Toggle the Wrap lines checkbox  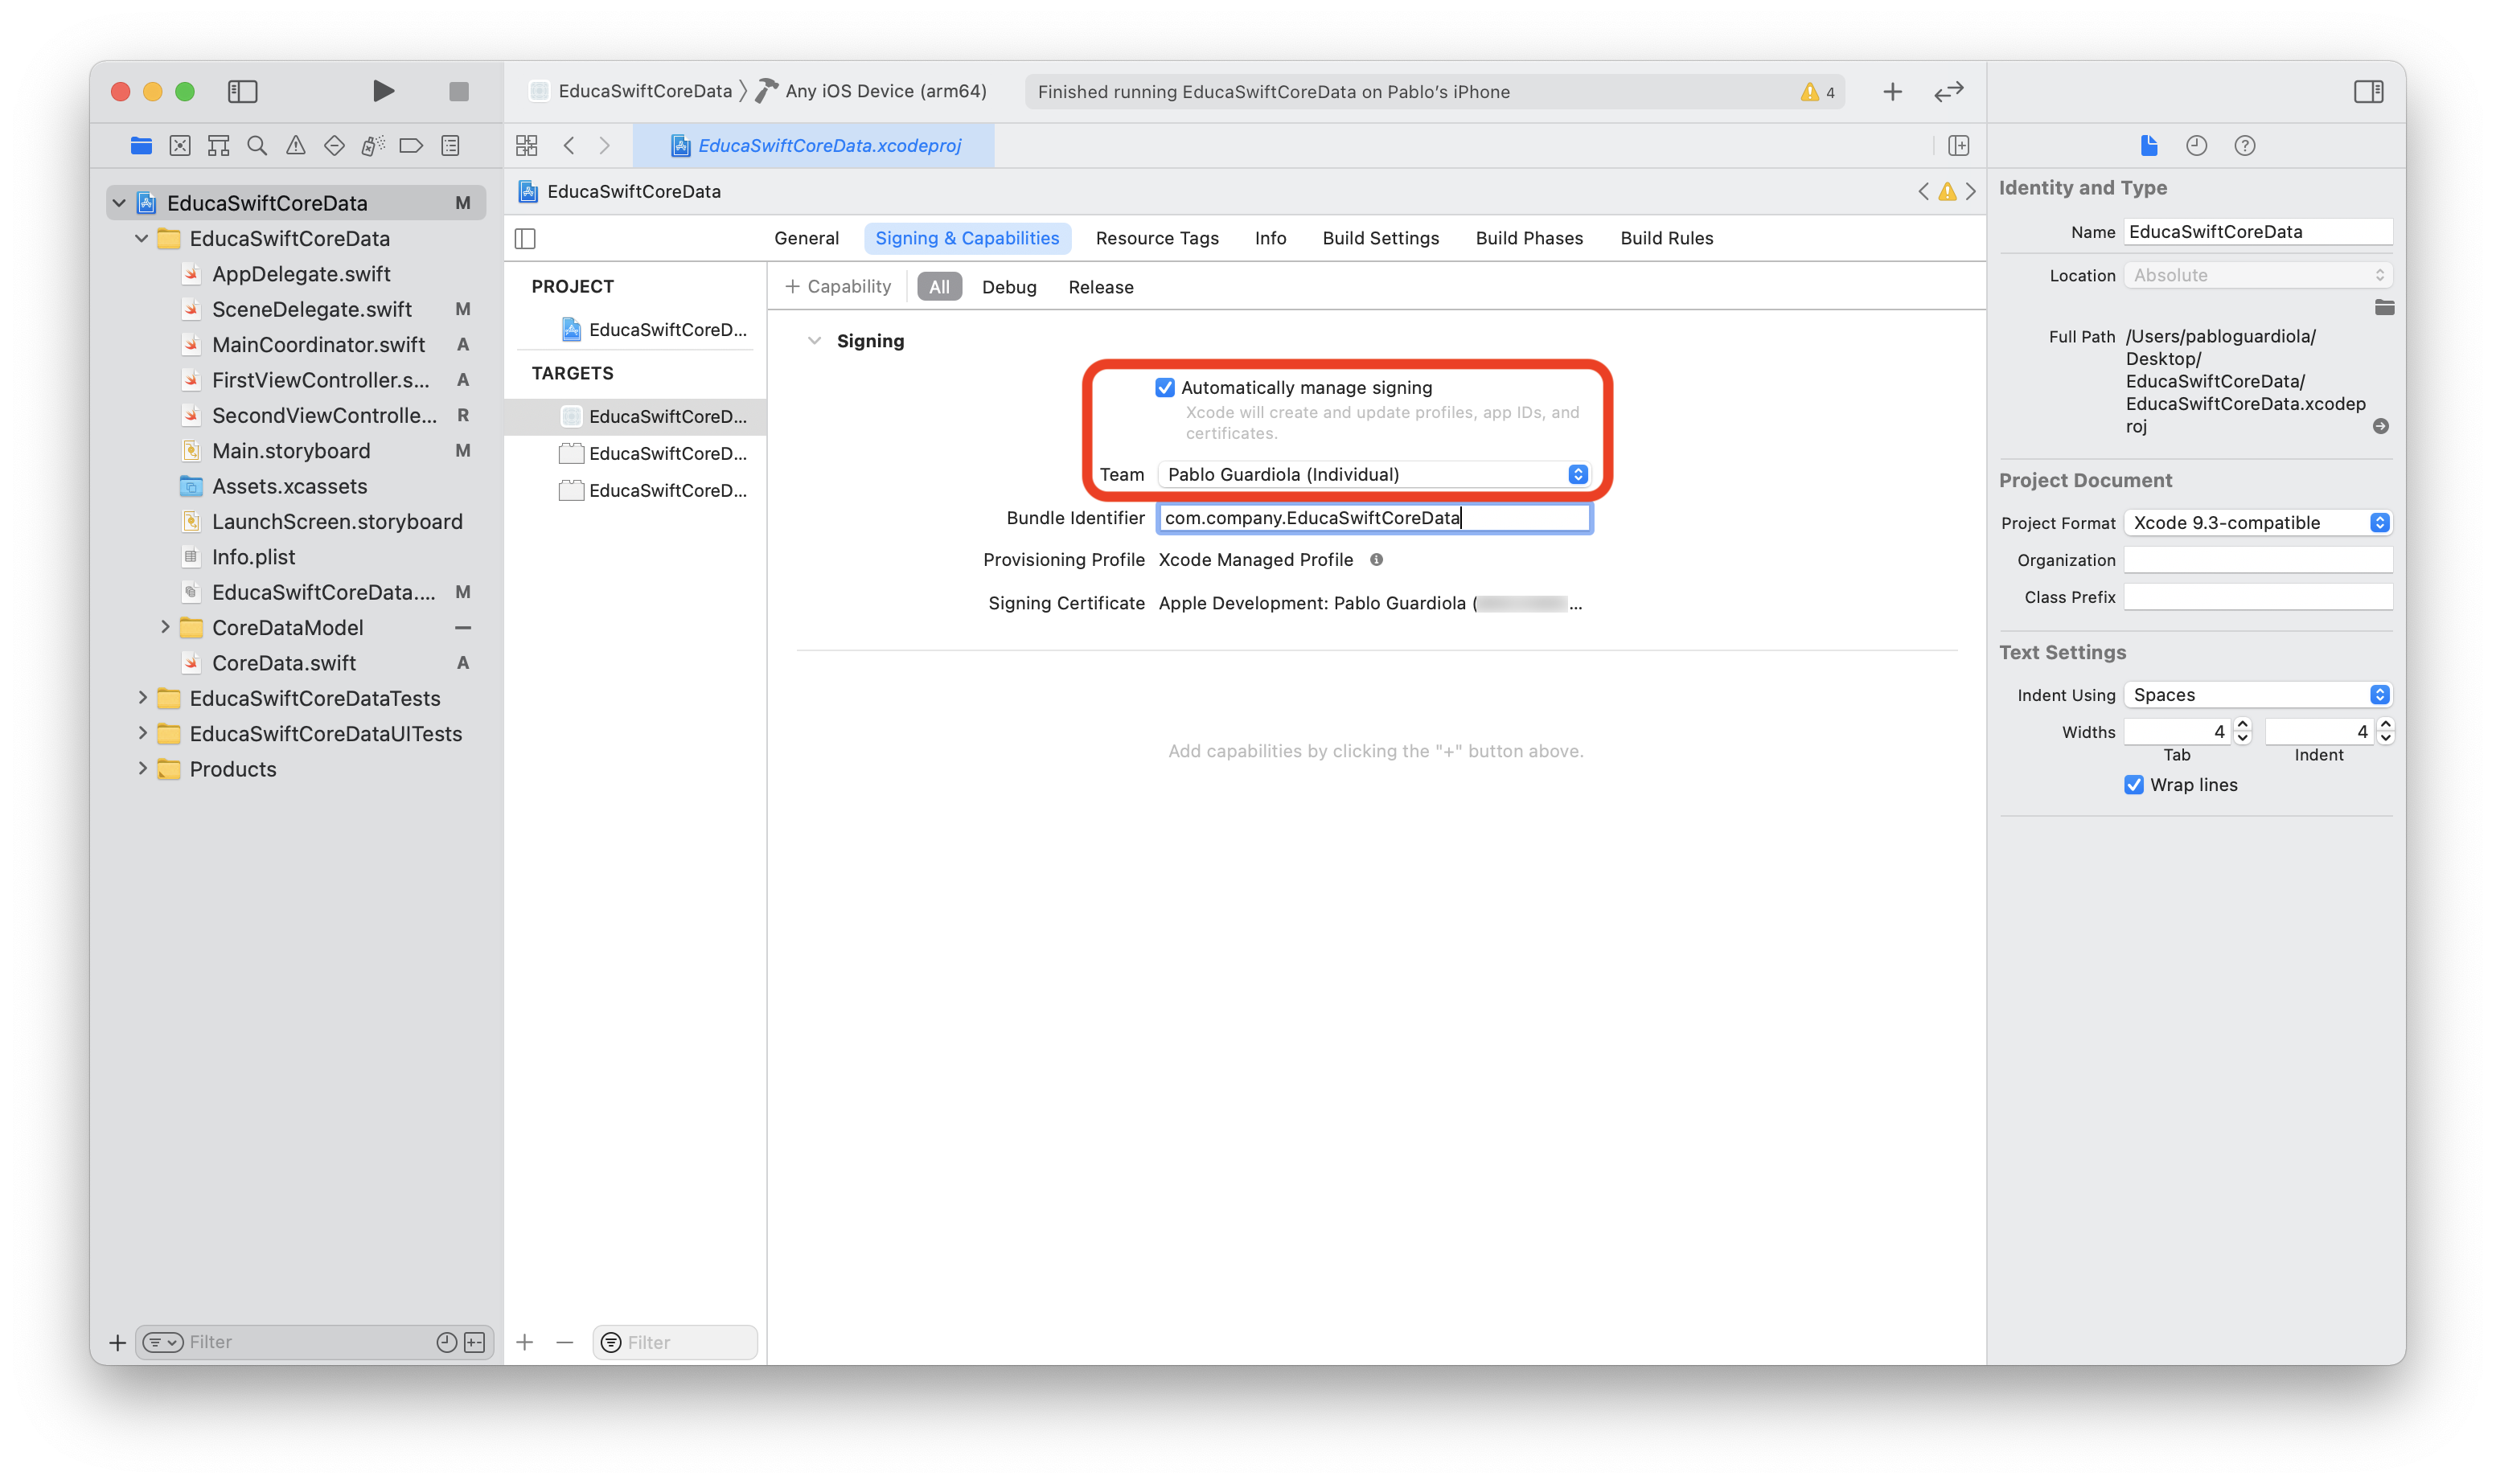click(2134, 785)
